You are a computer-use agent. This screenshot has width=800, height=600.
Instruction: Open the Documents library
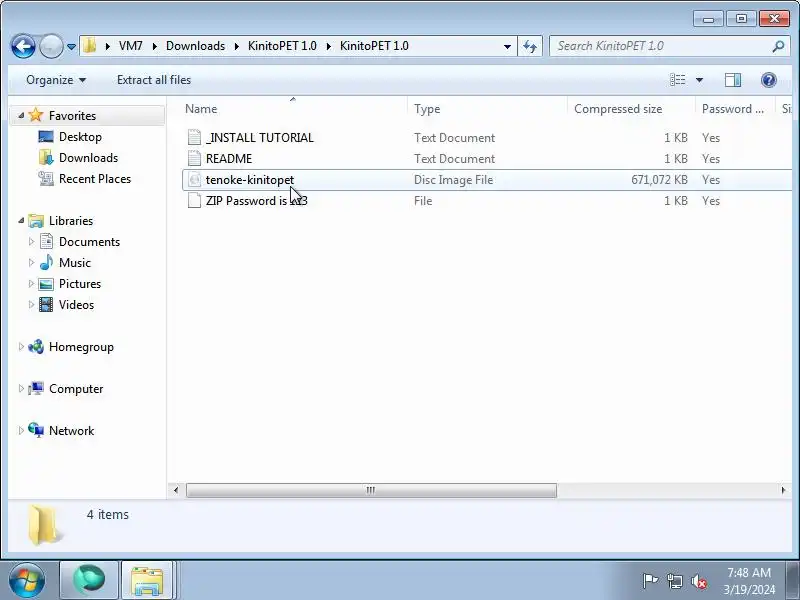[x=89, y=242]
